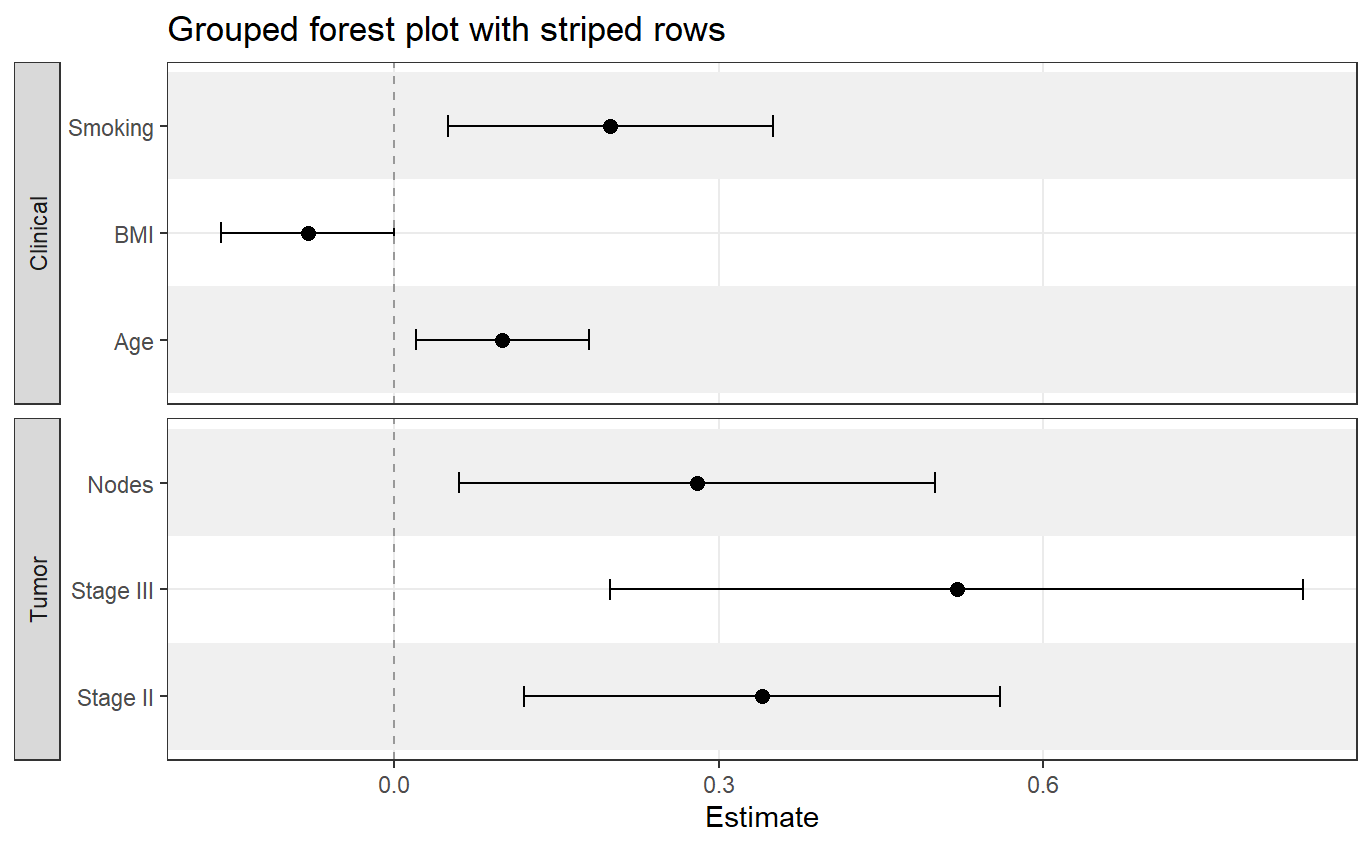
Task: Click the Stage II row label
Action: (115, 698)
